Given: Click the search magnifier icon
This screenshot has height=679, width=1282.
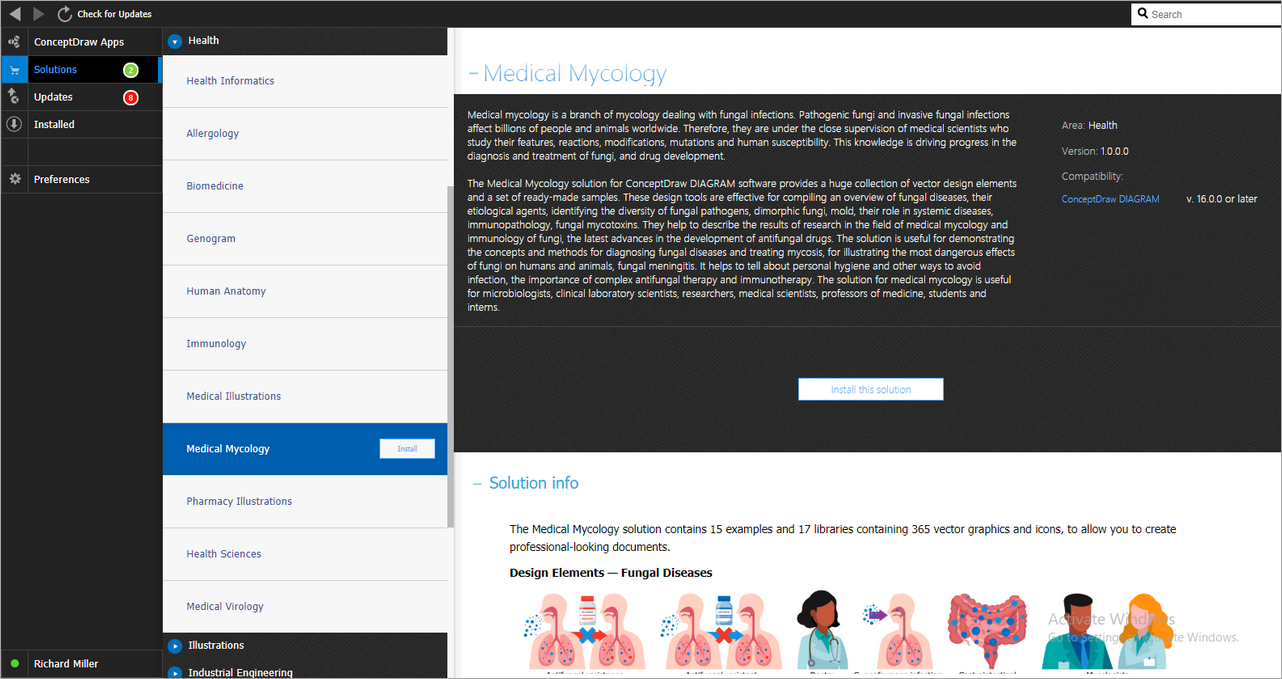Looking at the screenshot, I should 1143,14.
